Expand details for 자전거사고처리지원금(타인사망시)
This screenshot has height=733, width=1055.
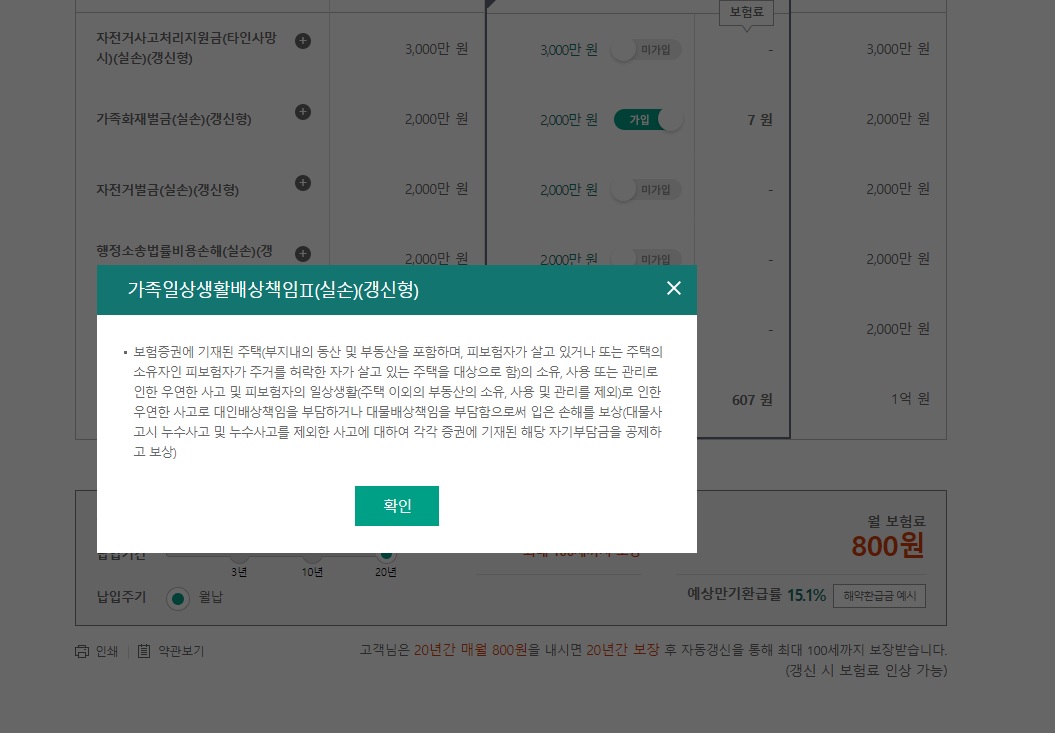tap(303, 40)
